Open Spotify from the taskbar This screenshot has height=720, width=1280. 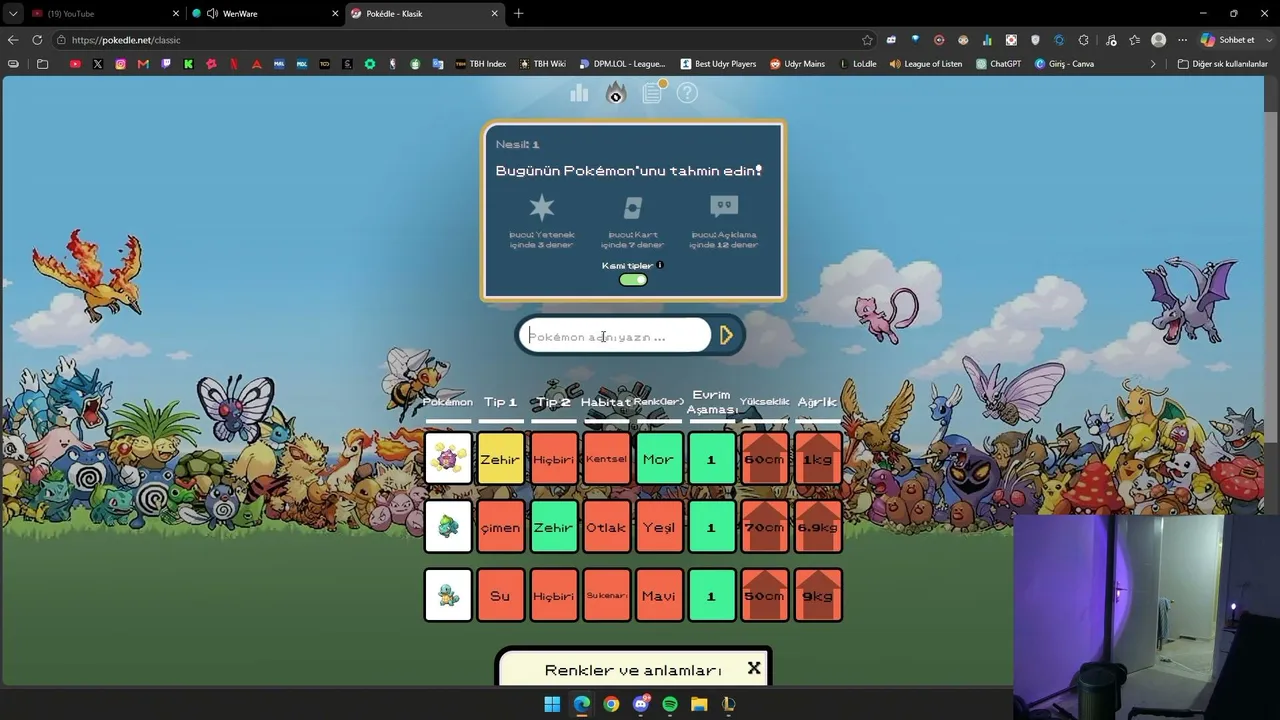tap(670, 704)
